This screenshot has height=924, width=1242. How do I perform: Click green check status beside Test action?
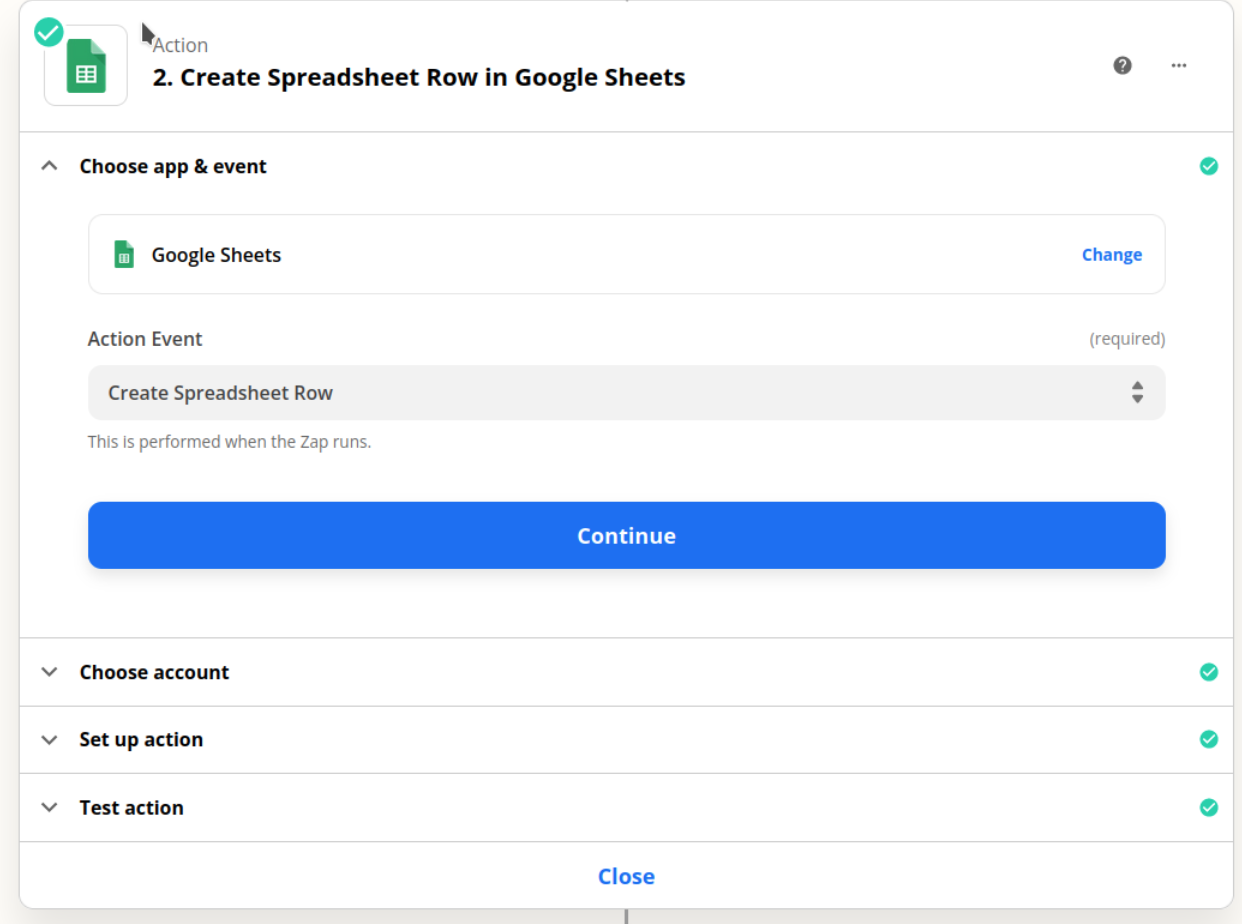click(x=1208, y=807)
